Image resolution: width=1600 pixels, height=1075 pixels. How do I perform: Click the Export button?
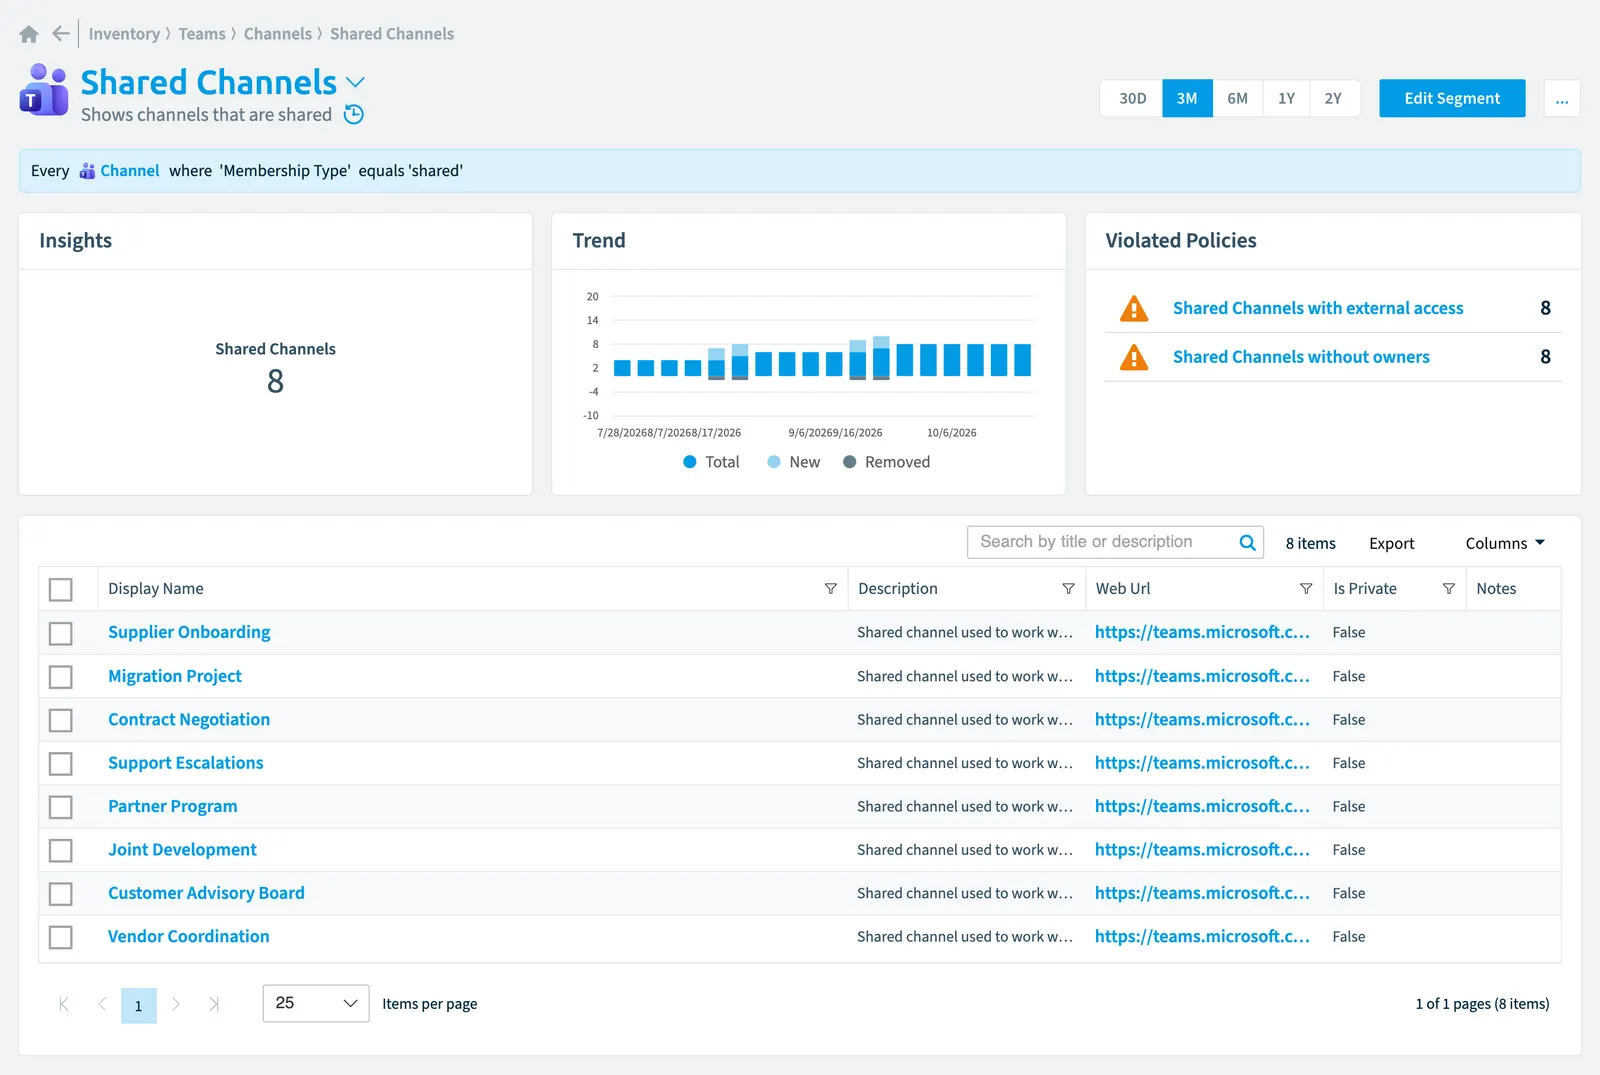[x=1391, y=543]
